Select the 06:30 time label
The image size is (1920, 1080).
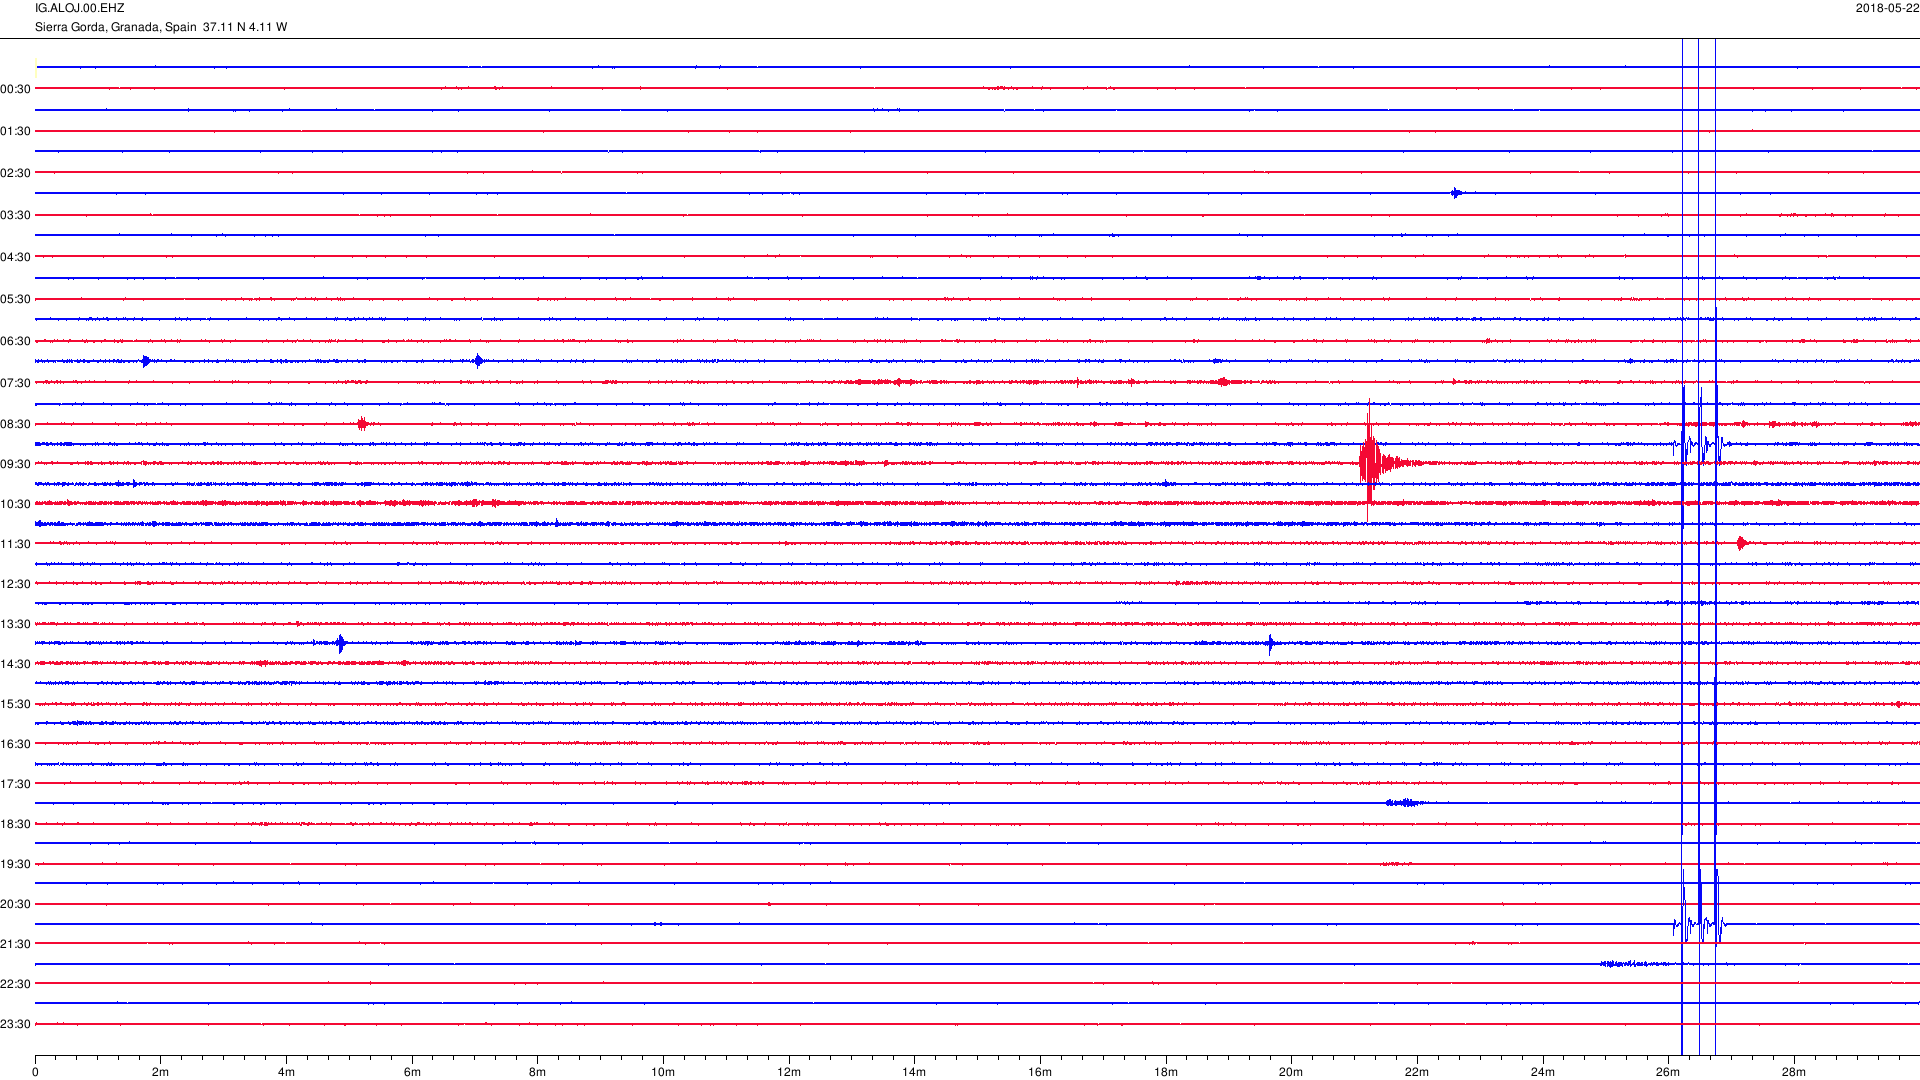click(x=15, y=341)
